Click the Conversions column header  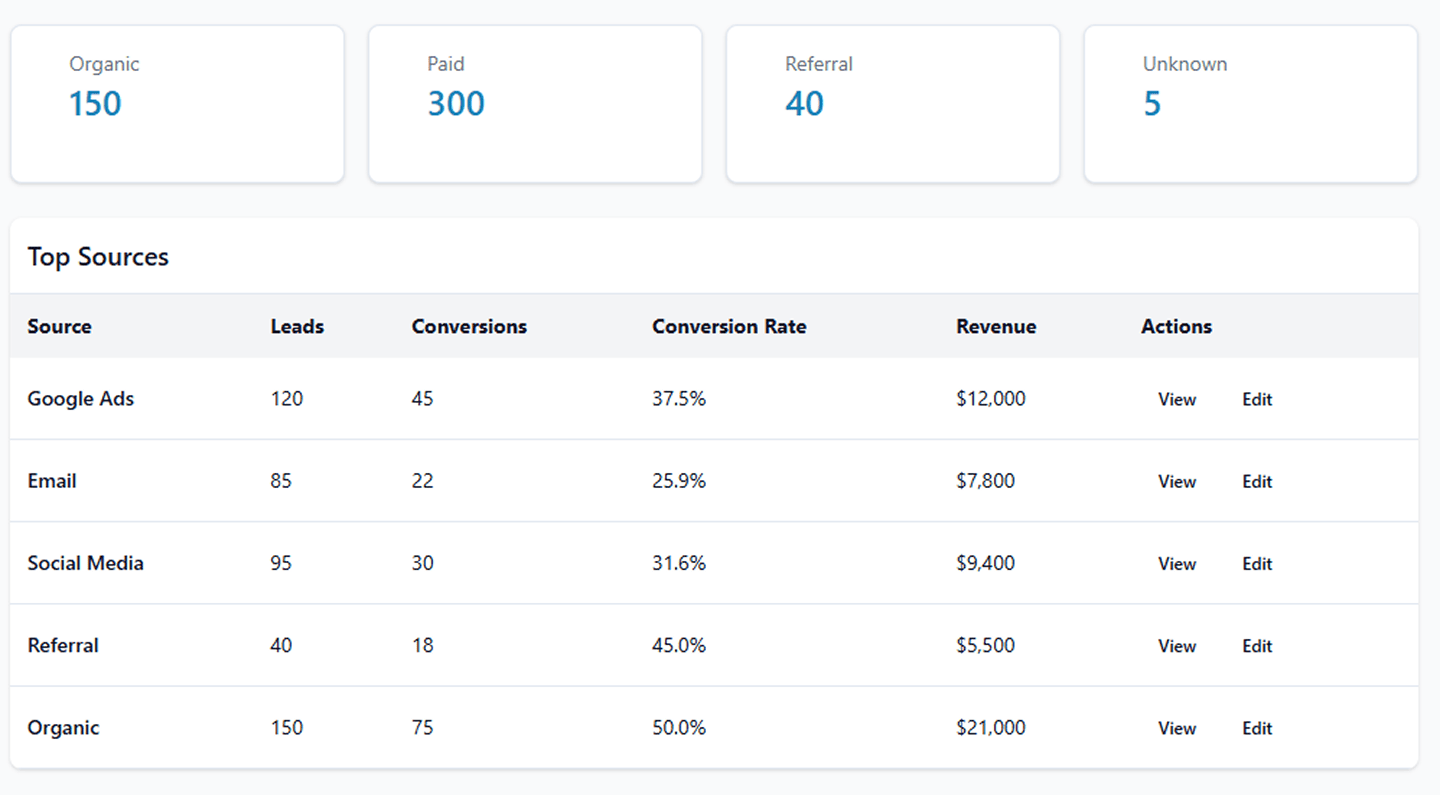pos(469,326)
